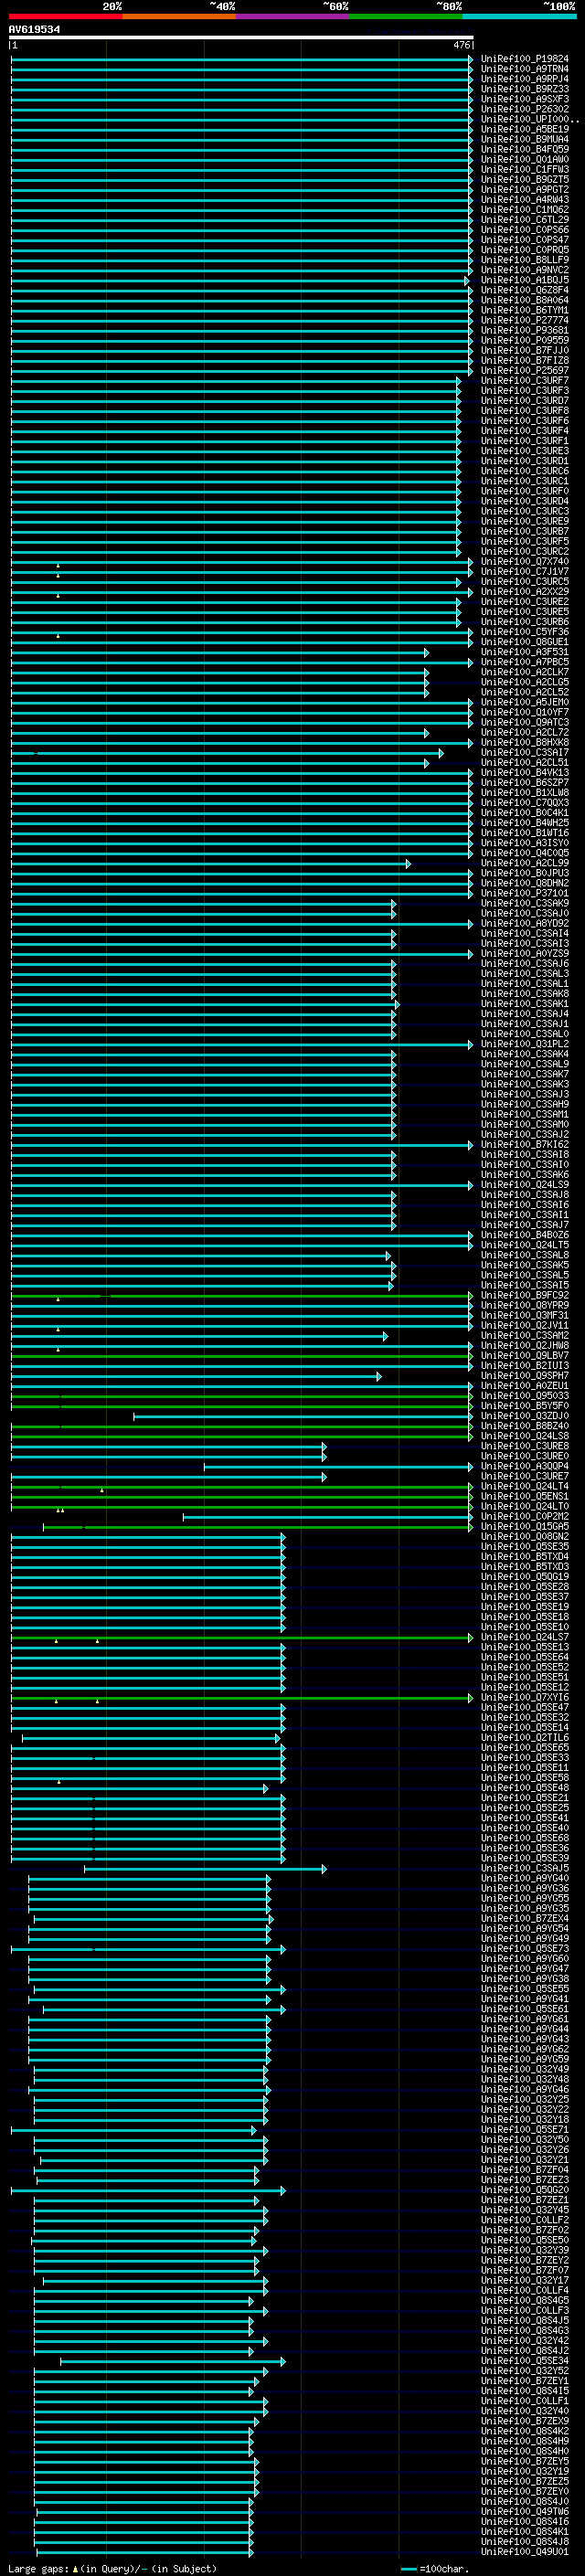Viewport: 585px width, 2576px height.
Task: Click the AV619534 query title
Action: point(34,30)
